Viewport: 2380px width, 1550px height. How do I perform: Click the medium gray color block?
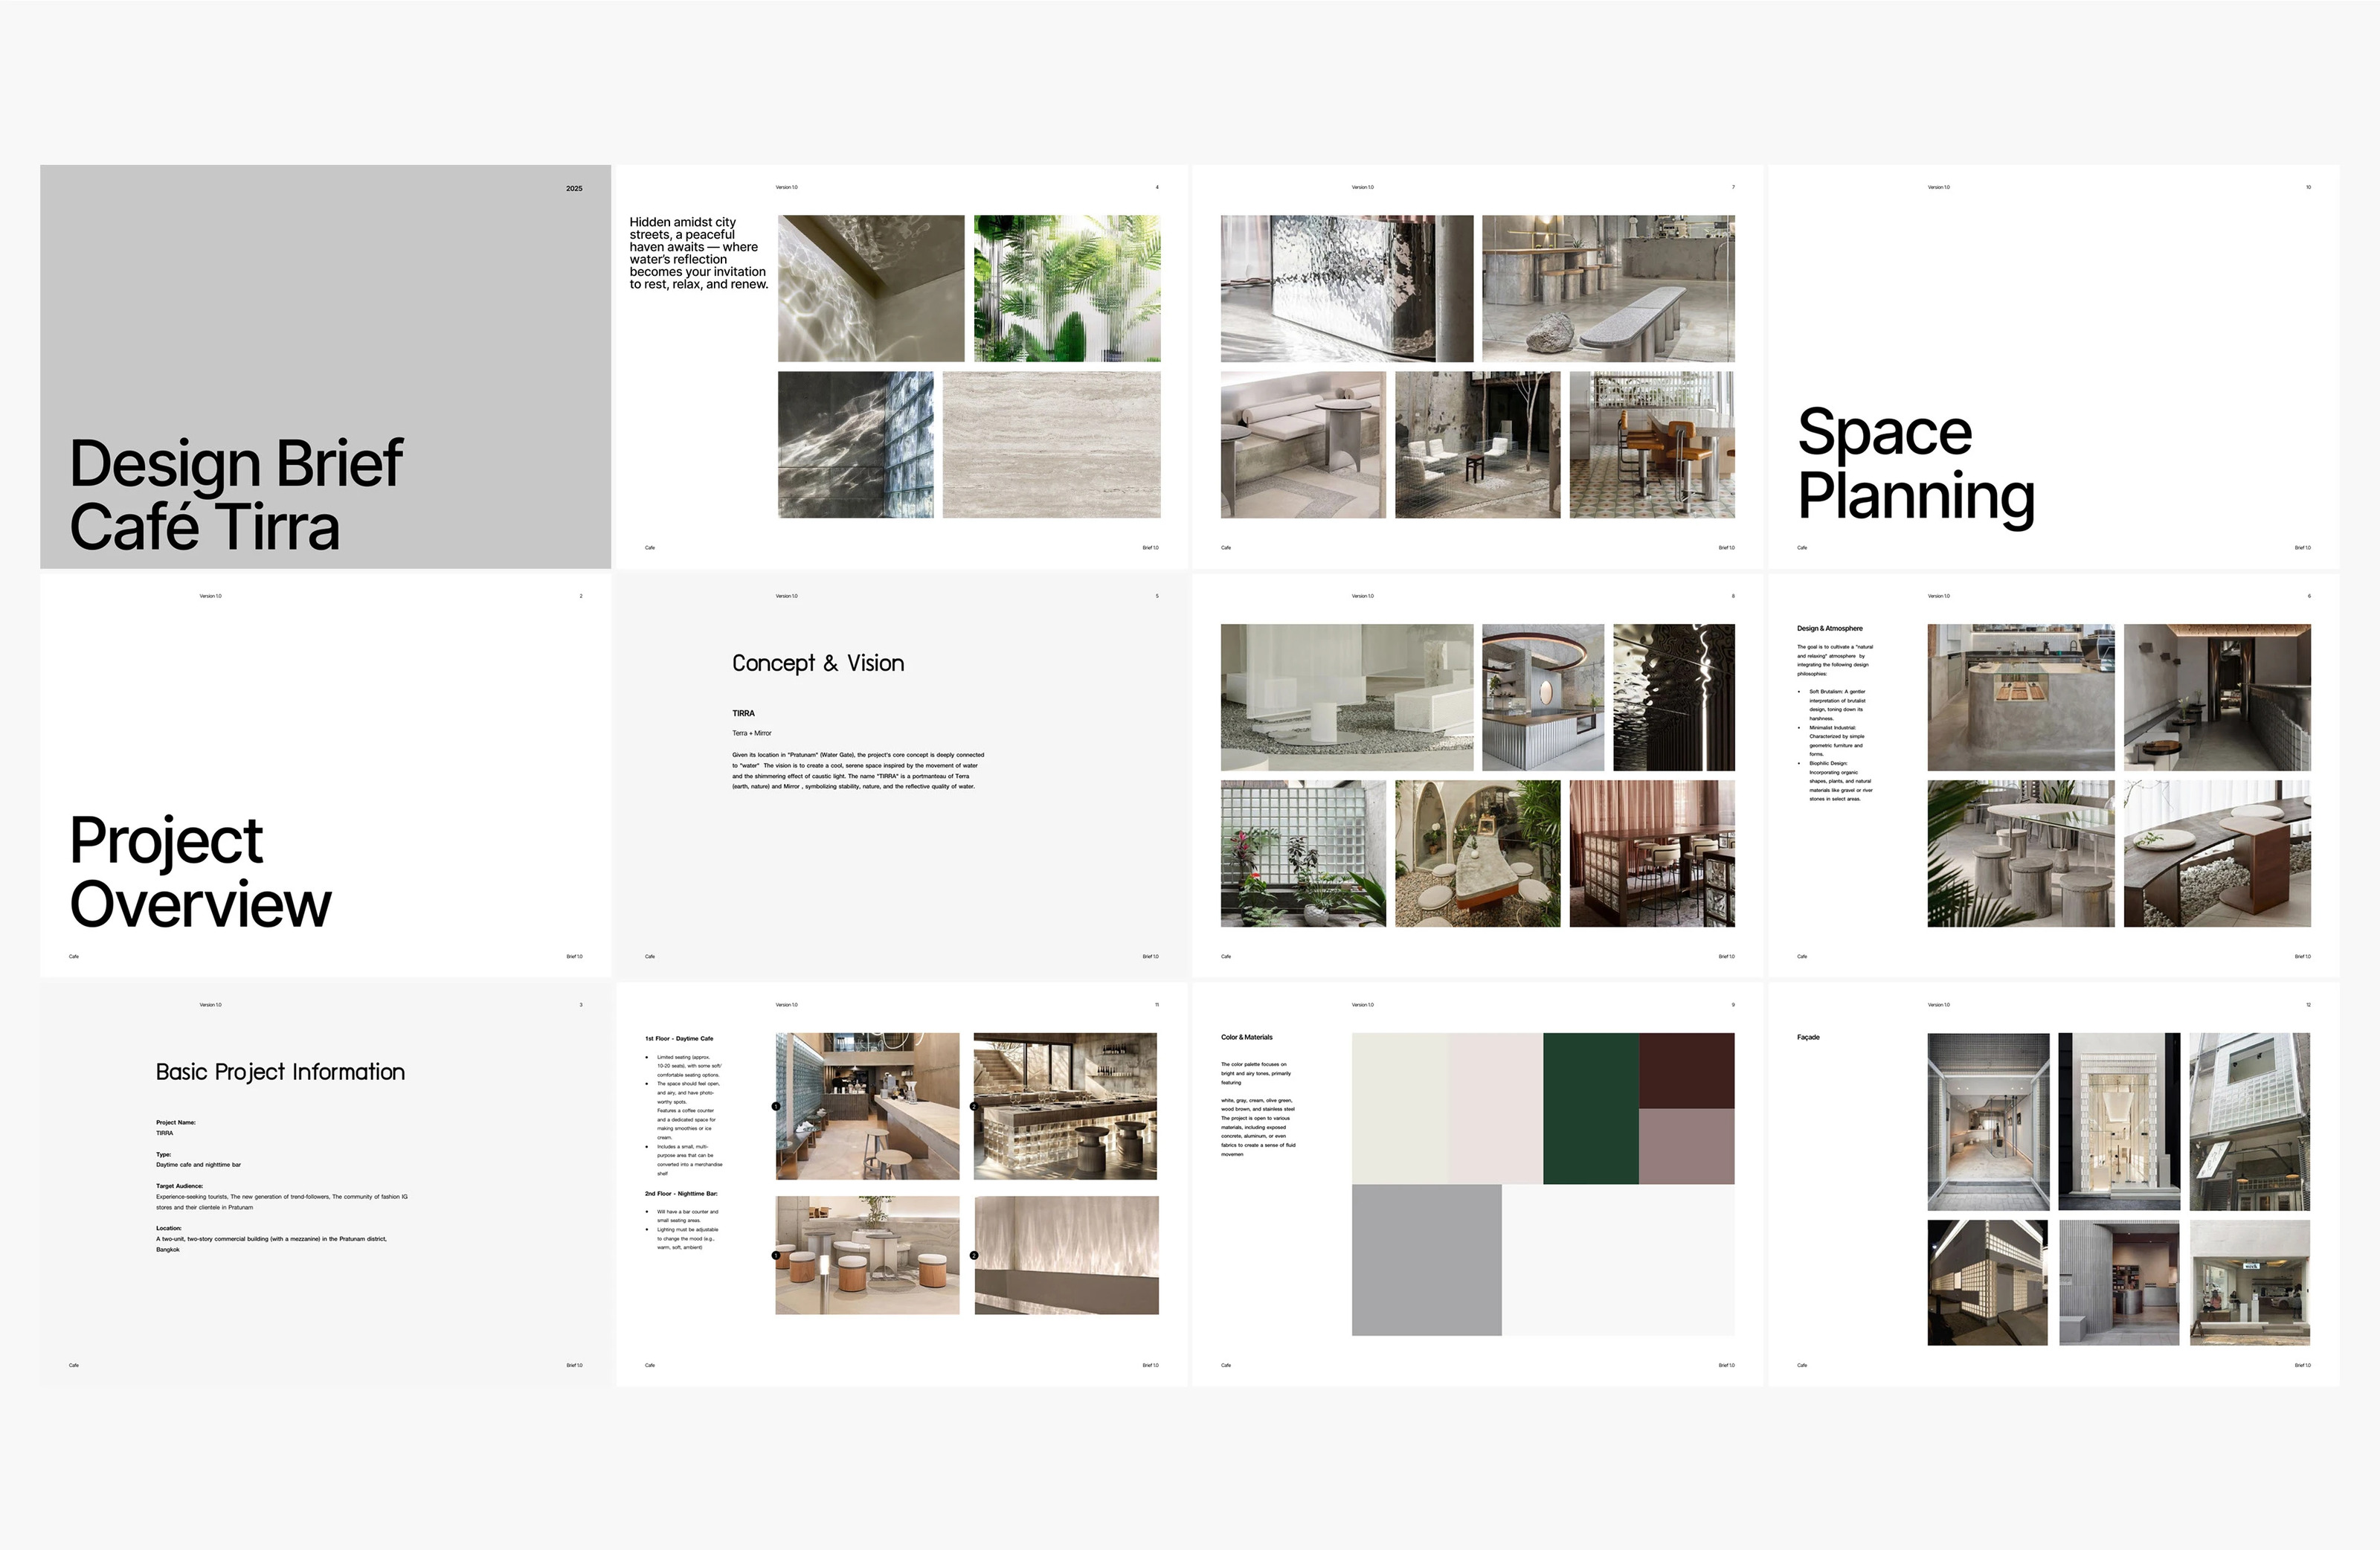tap(1426, 1259)
